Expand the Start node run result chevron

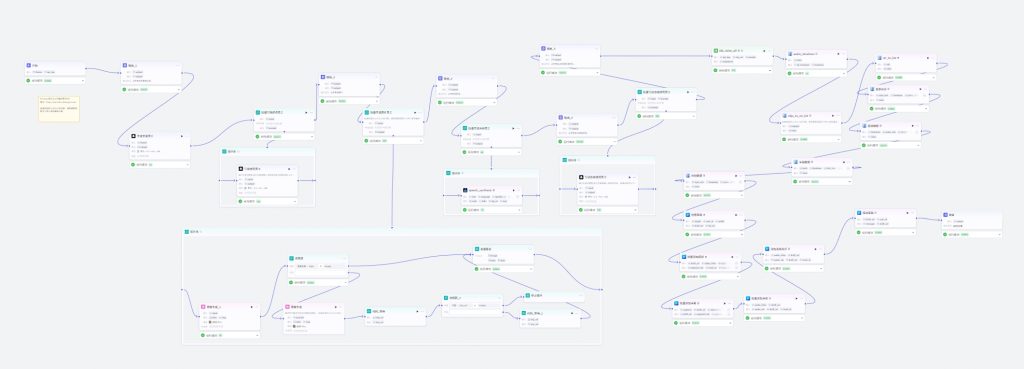click(x=82, y=80)
